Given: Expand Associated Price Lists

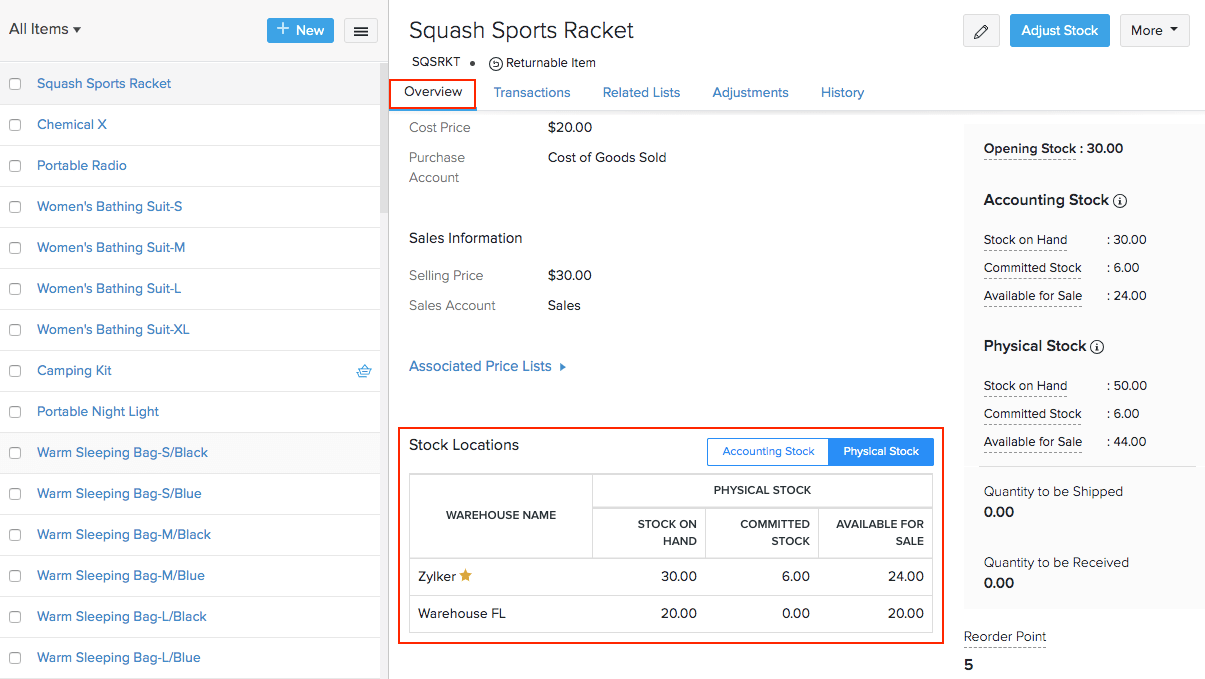Looking at the screenshot, I should tap(487, 367).
